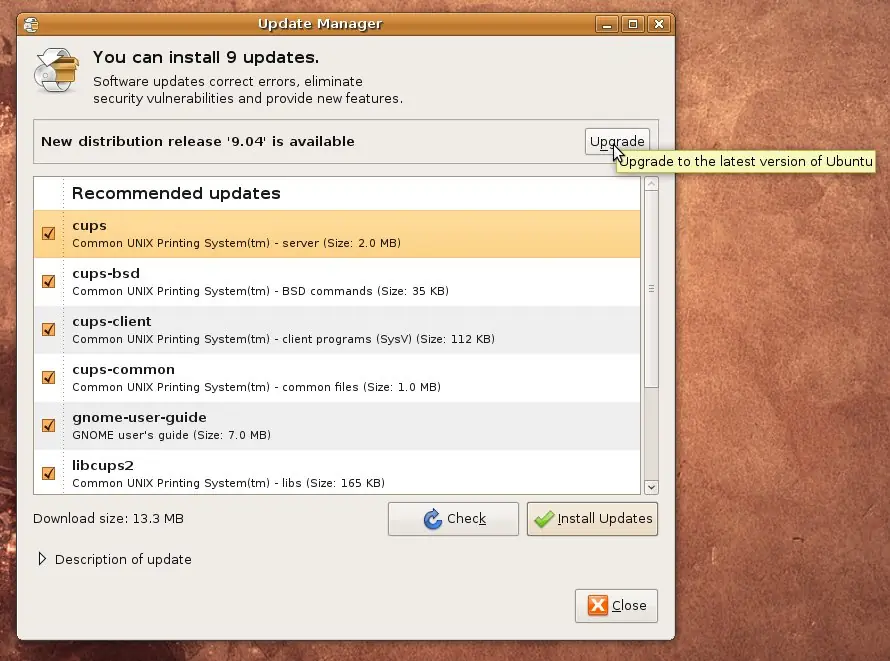Click 'server (Size: 2.0 MB)' description text

tap(341, 243)
